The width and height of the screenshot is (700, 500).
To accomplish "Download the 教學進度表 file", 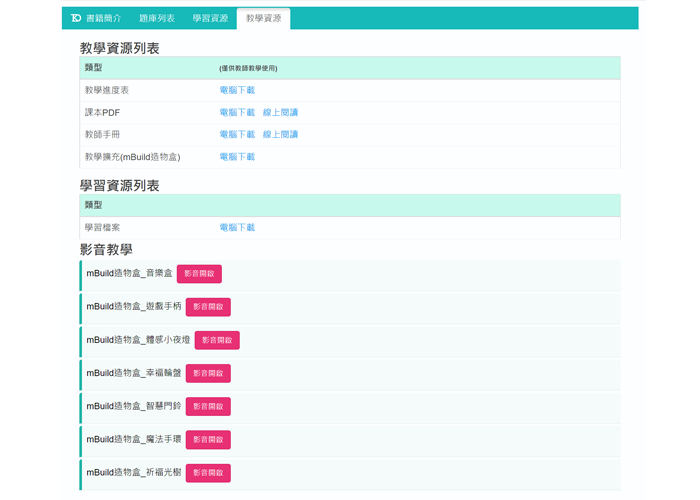I will (x=237, y=90).
